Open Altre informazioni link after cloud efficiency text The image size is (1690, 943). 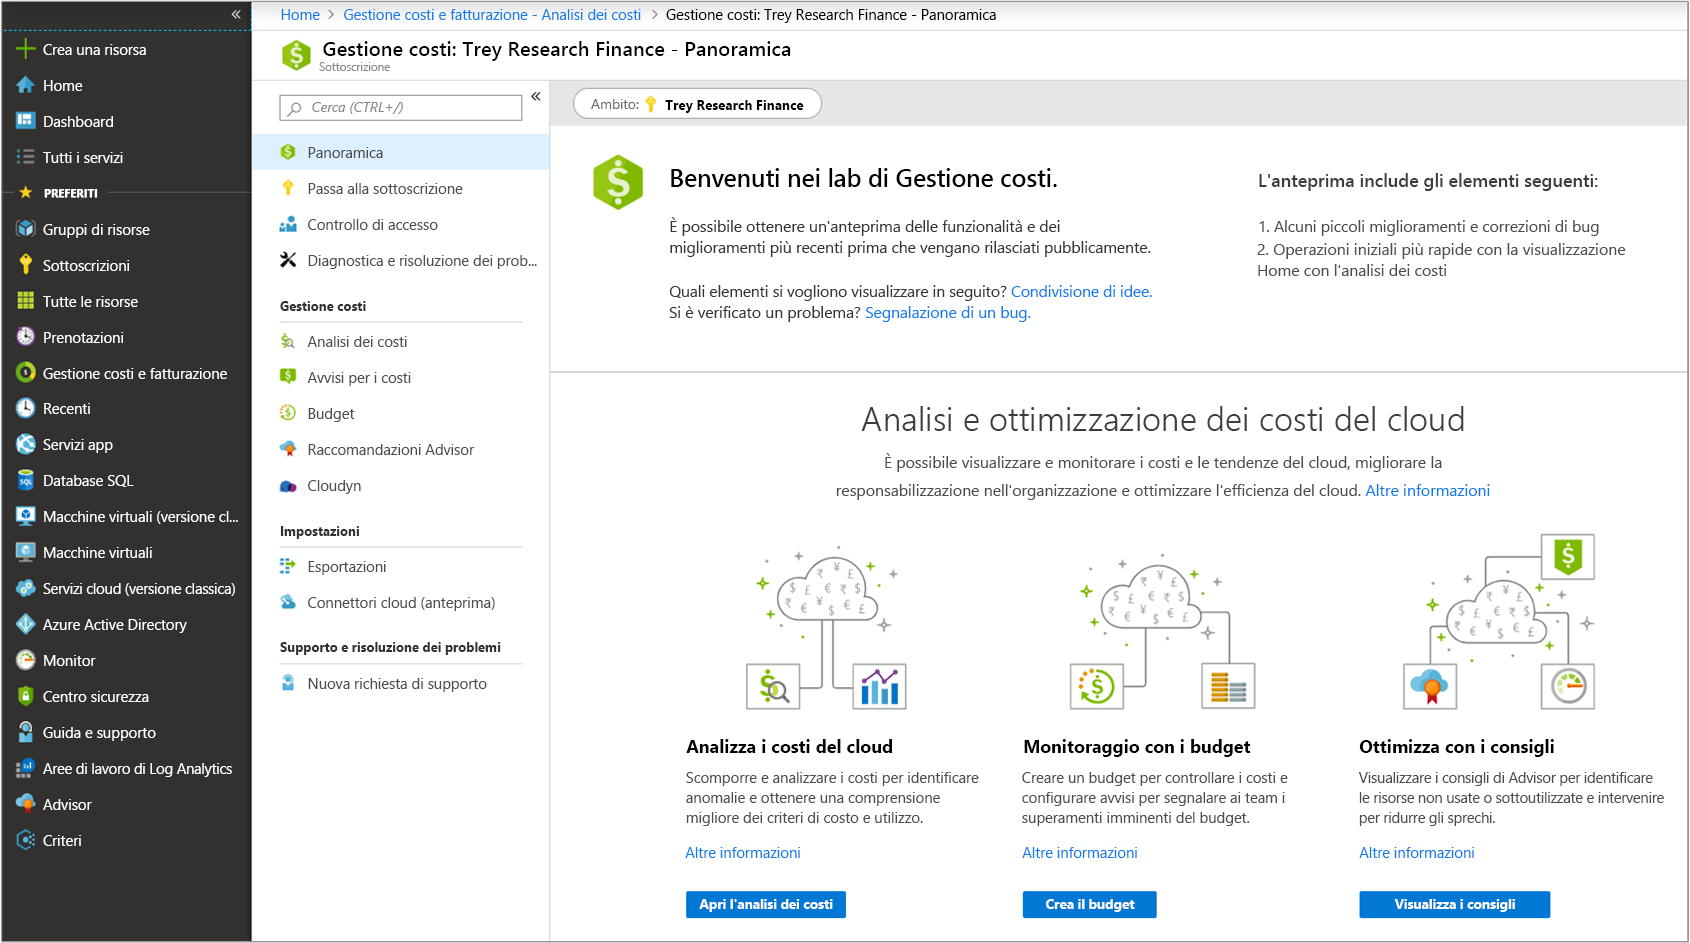click(1428, 490)
